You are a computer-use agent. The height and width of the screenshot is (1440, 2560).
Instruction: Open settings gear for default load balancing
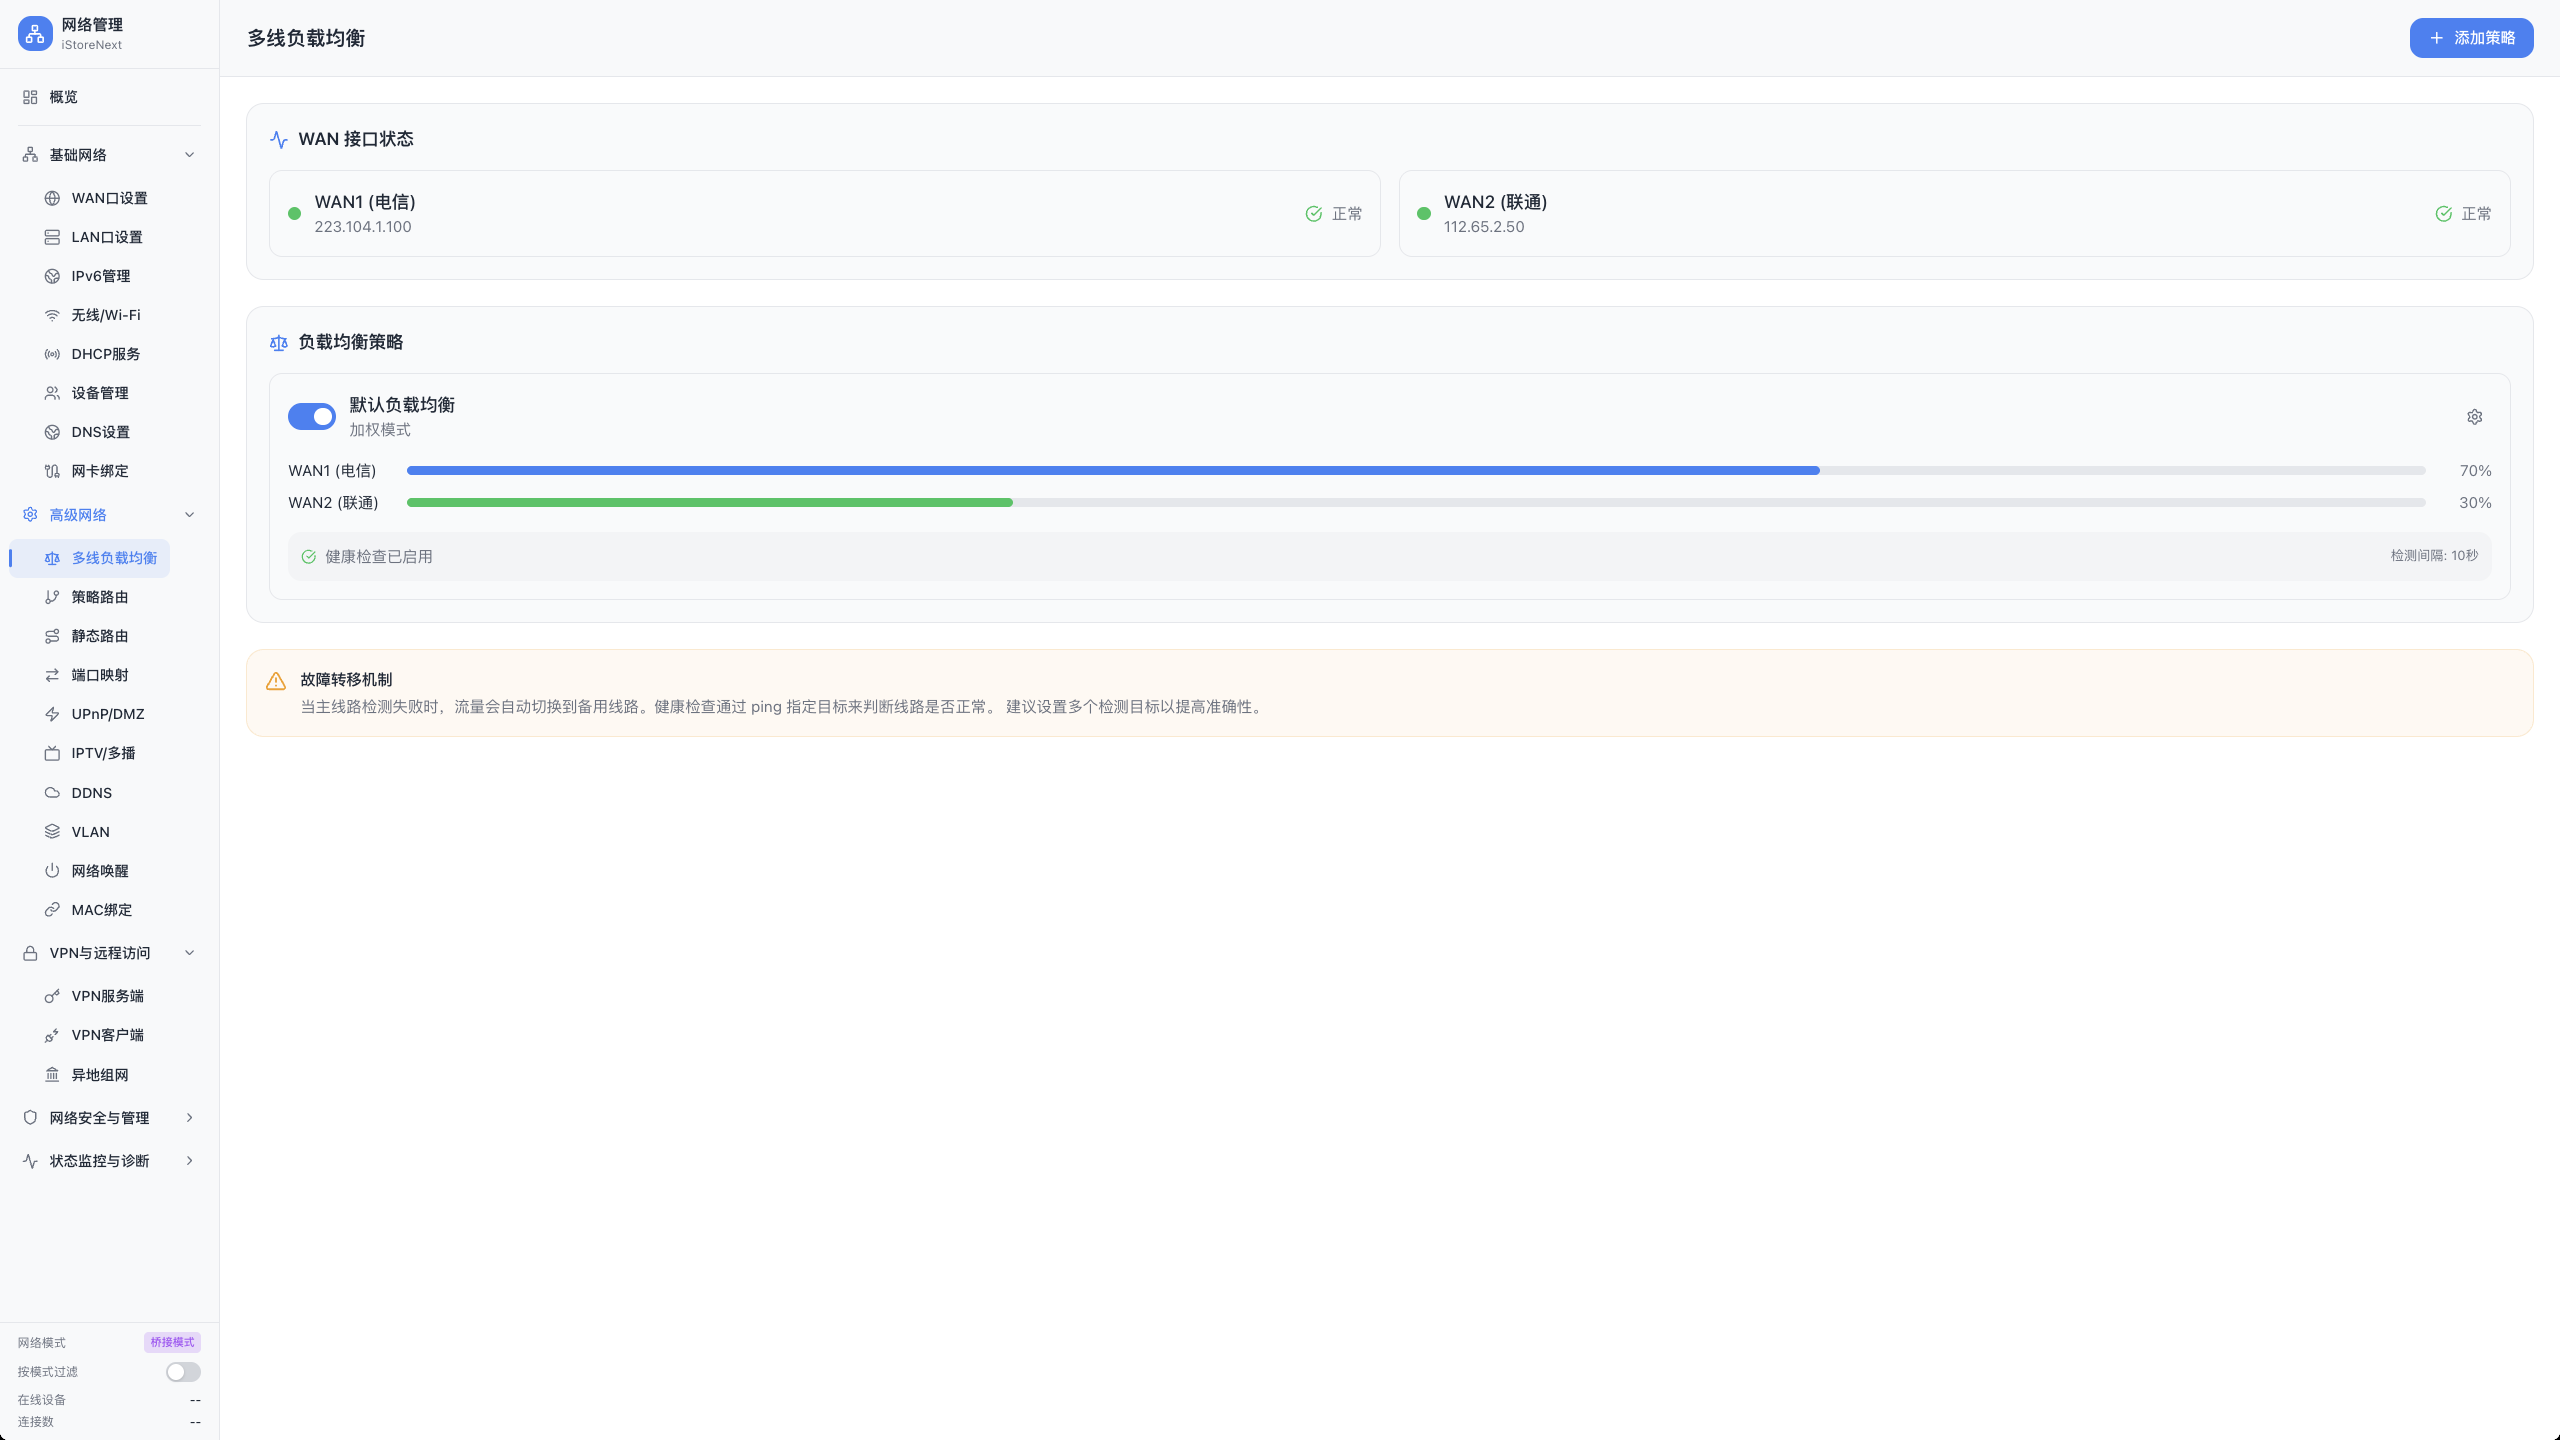click(2474, 417)
